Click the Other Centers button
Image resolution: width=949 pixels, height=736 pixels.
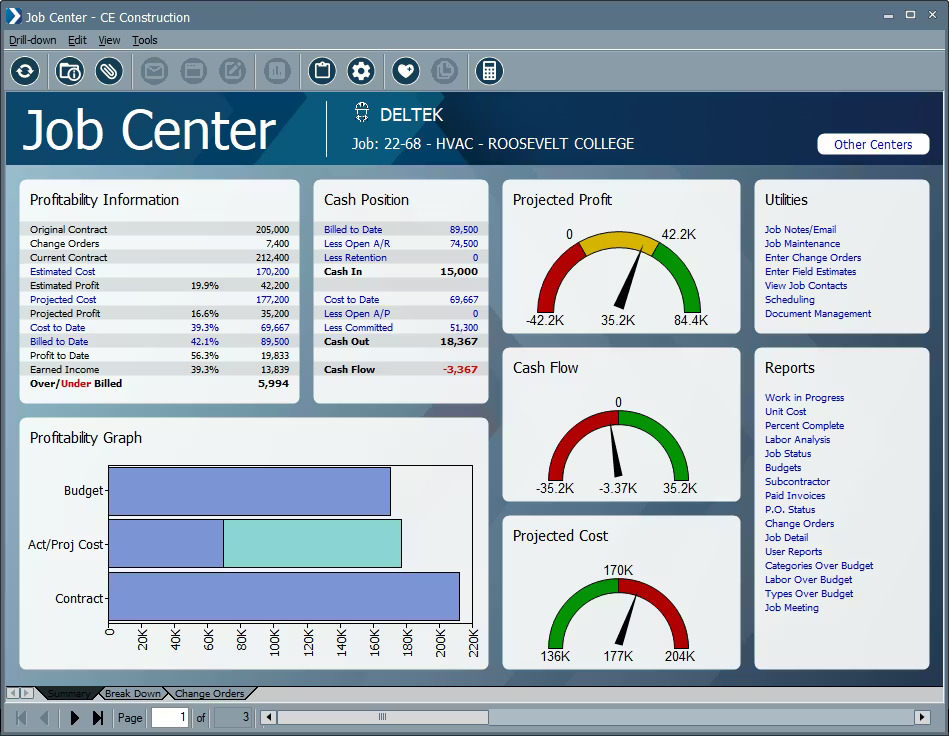tap(872, 144)
